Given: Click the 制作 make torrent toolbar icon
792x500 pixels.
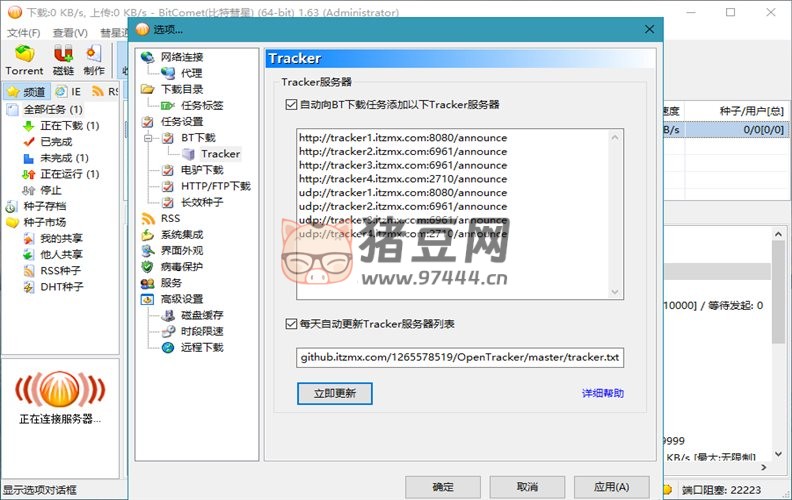Looking at the screenshot, I should click(94, 60).
